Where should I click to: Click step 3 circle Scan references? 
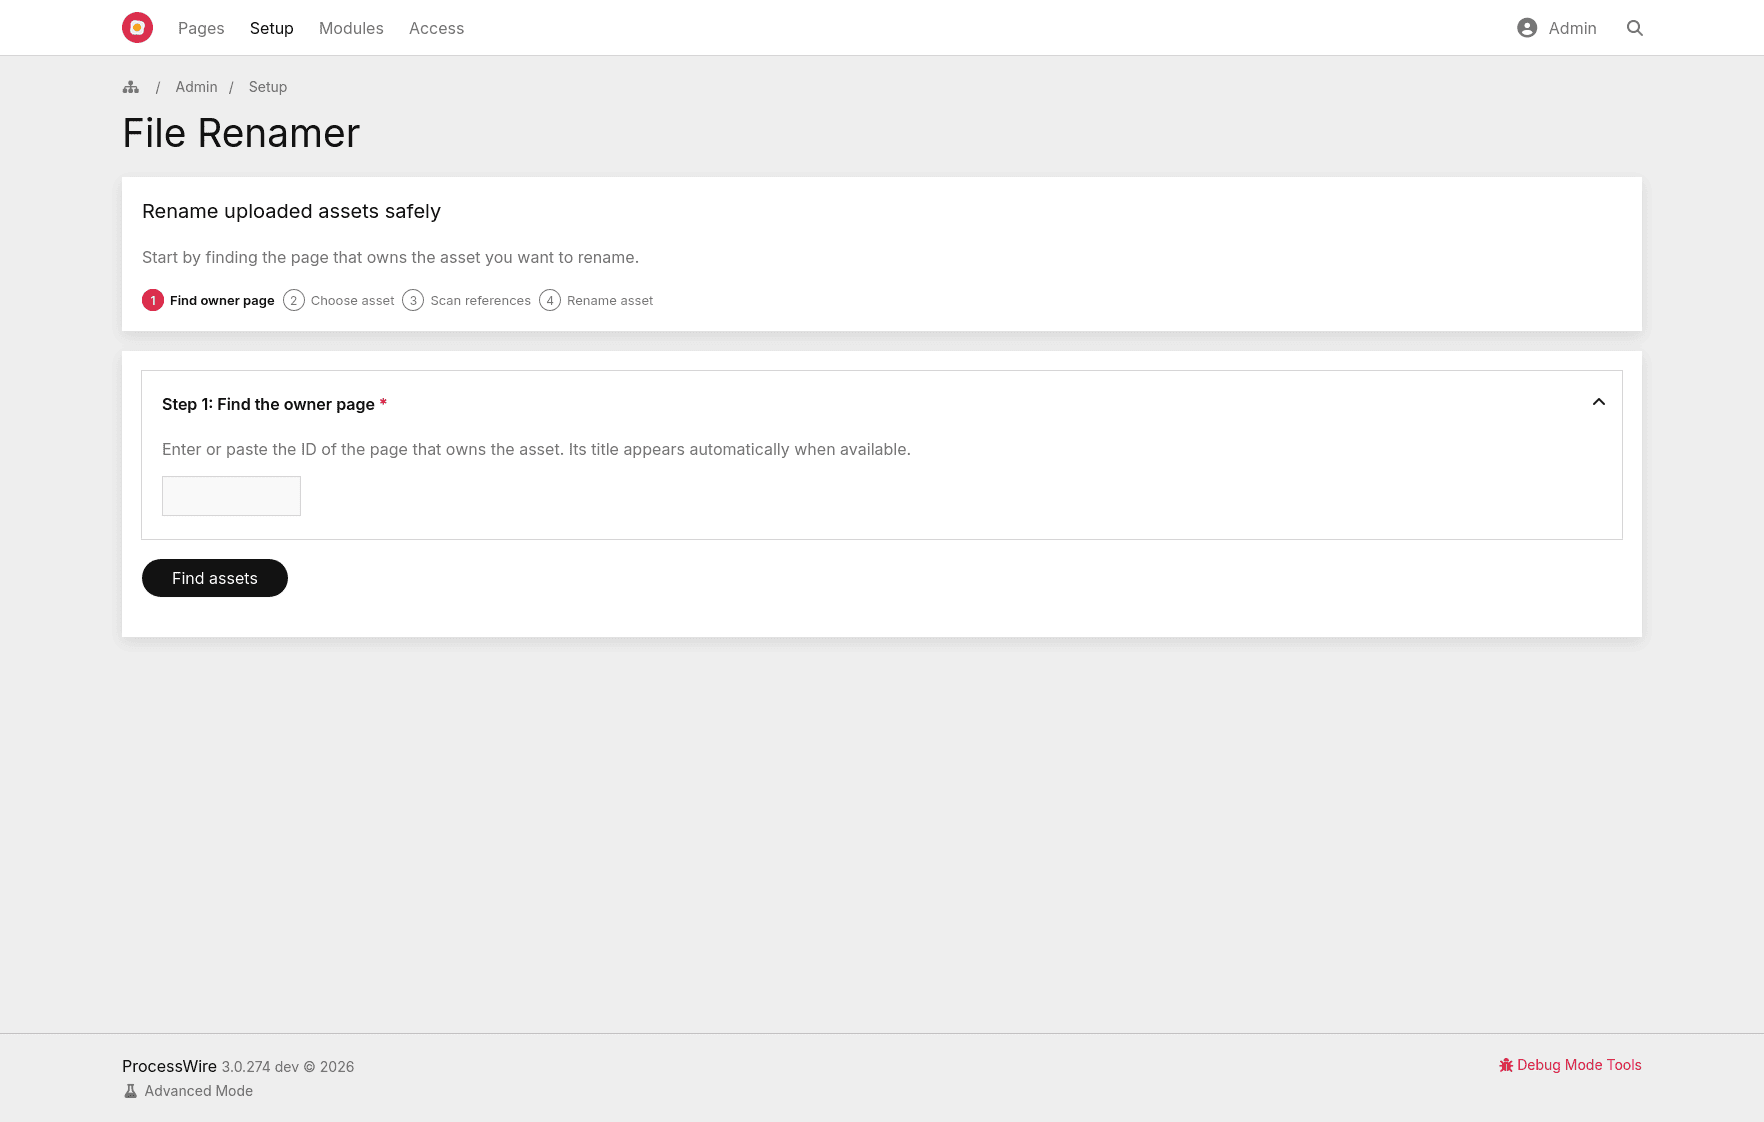(413, 300)
